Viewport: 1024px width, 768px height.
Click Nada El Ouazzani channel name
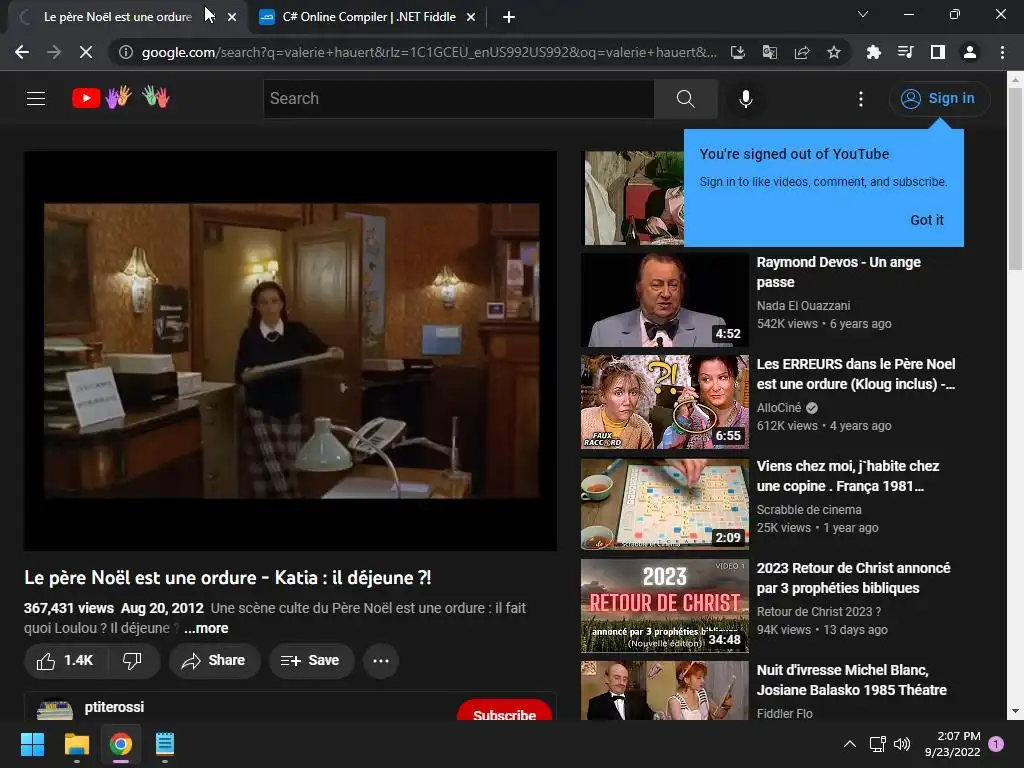[803, 306]
